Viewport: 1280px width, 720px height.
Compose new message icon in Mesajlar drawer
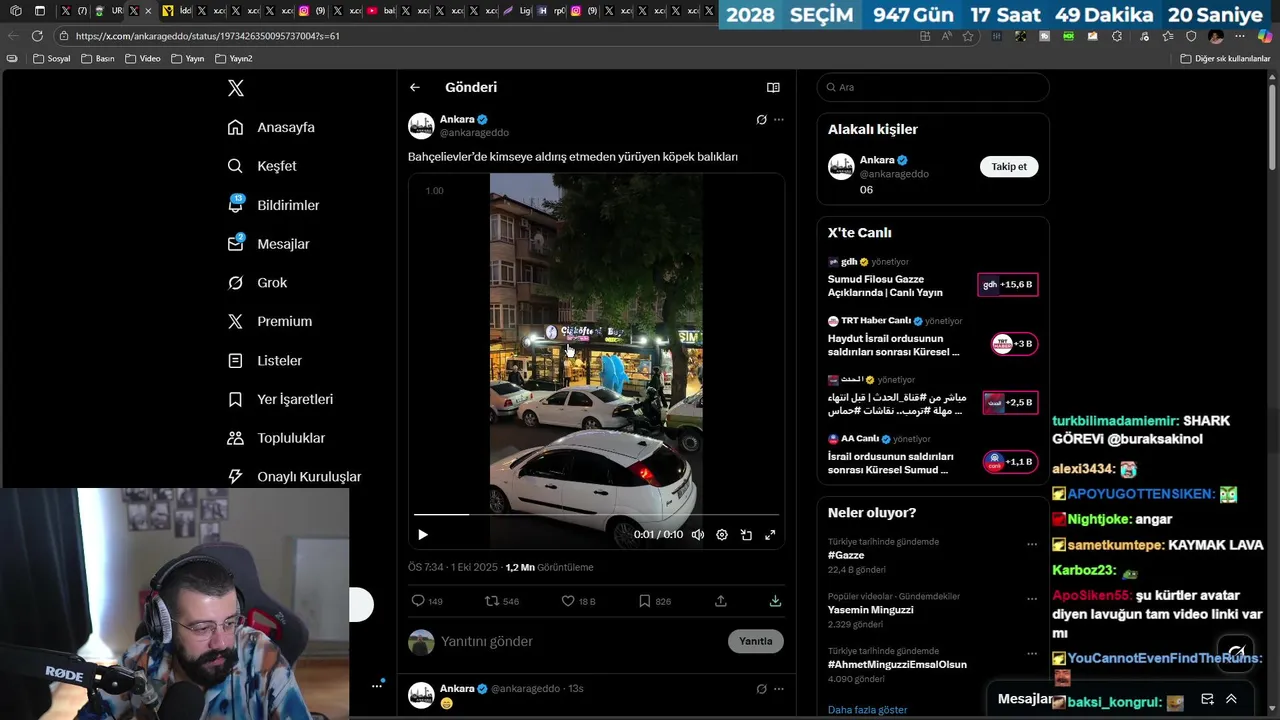(x=1207, y=699)
